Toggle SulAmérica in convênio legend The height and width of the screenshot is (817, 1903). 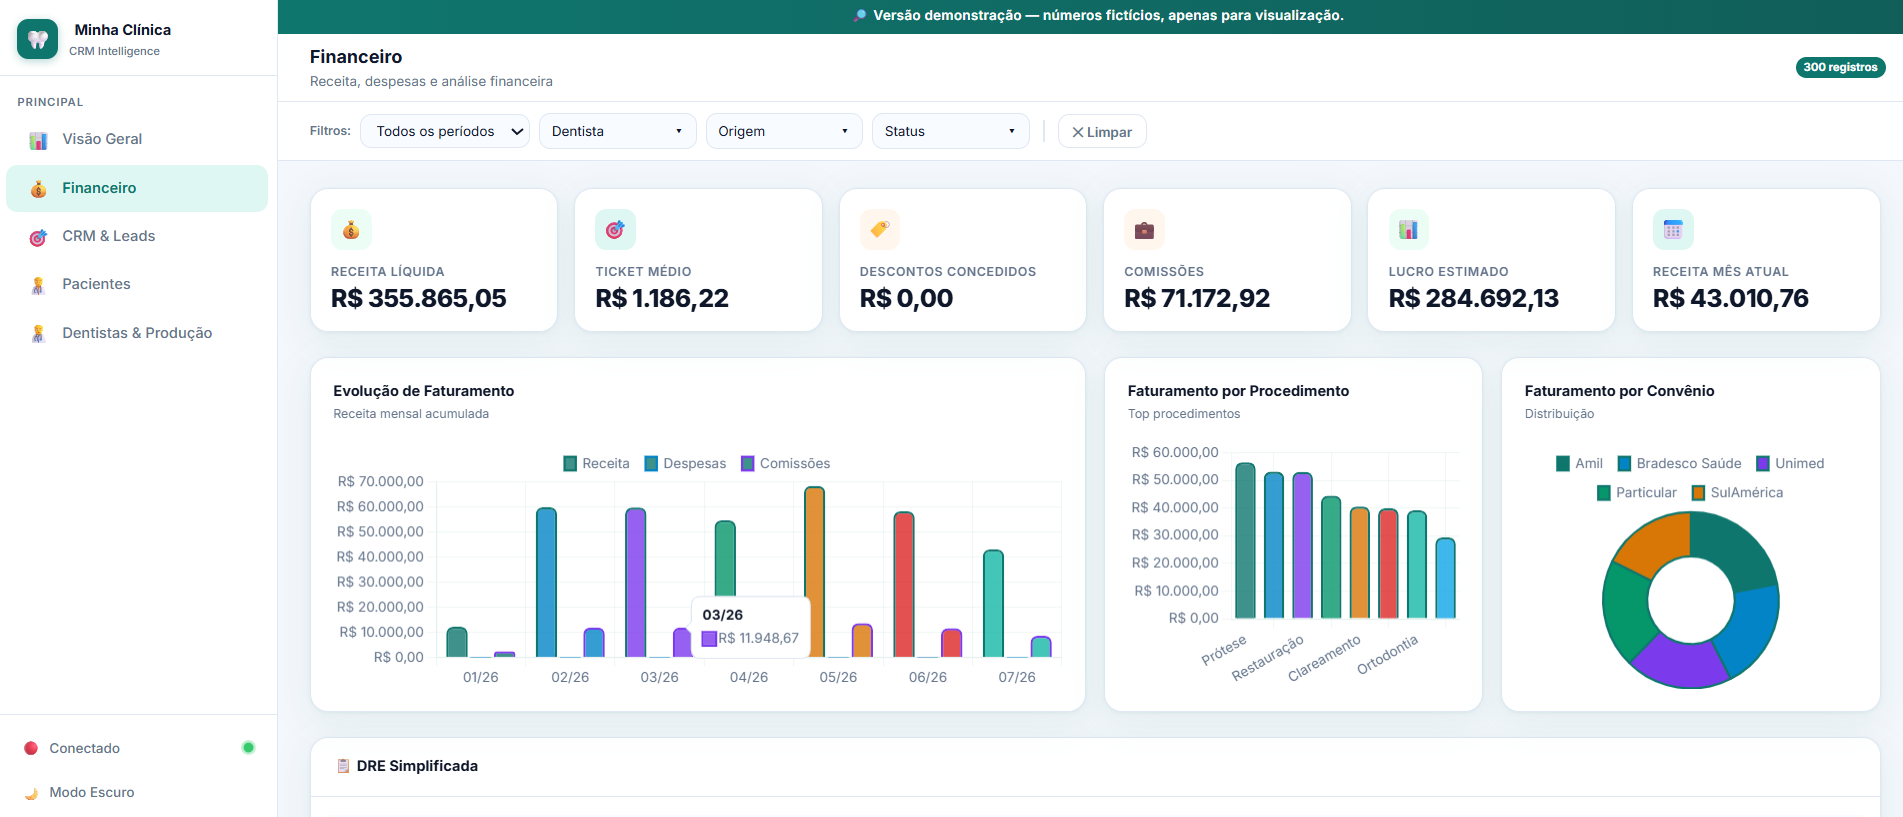click(x=1737, y=492)
